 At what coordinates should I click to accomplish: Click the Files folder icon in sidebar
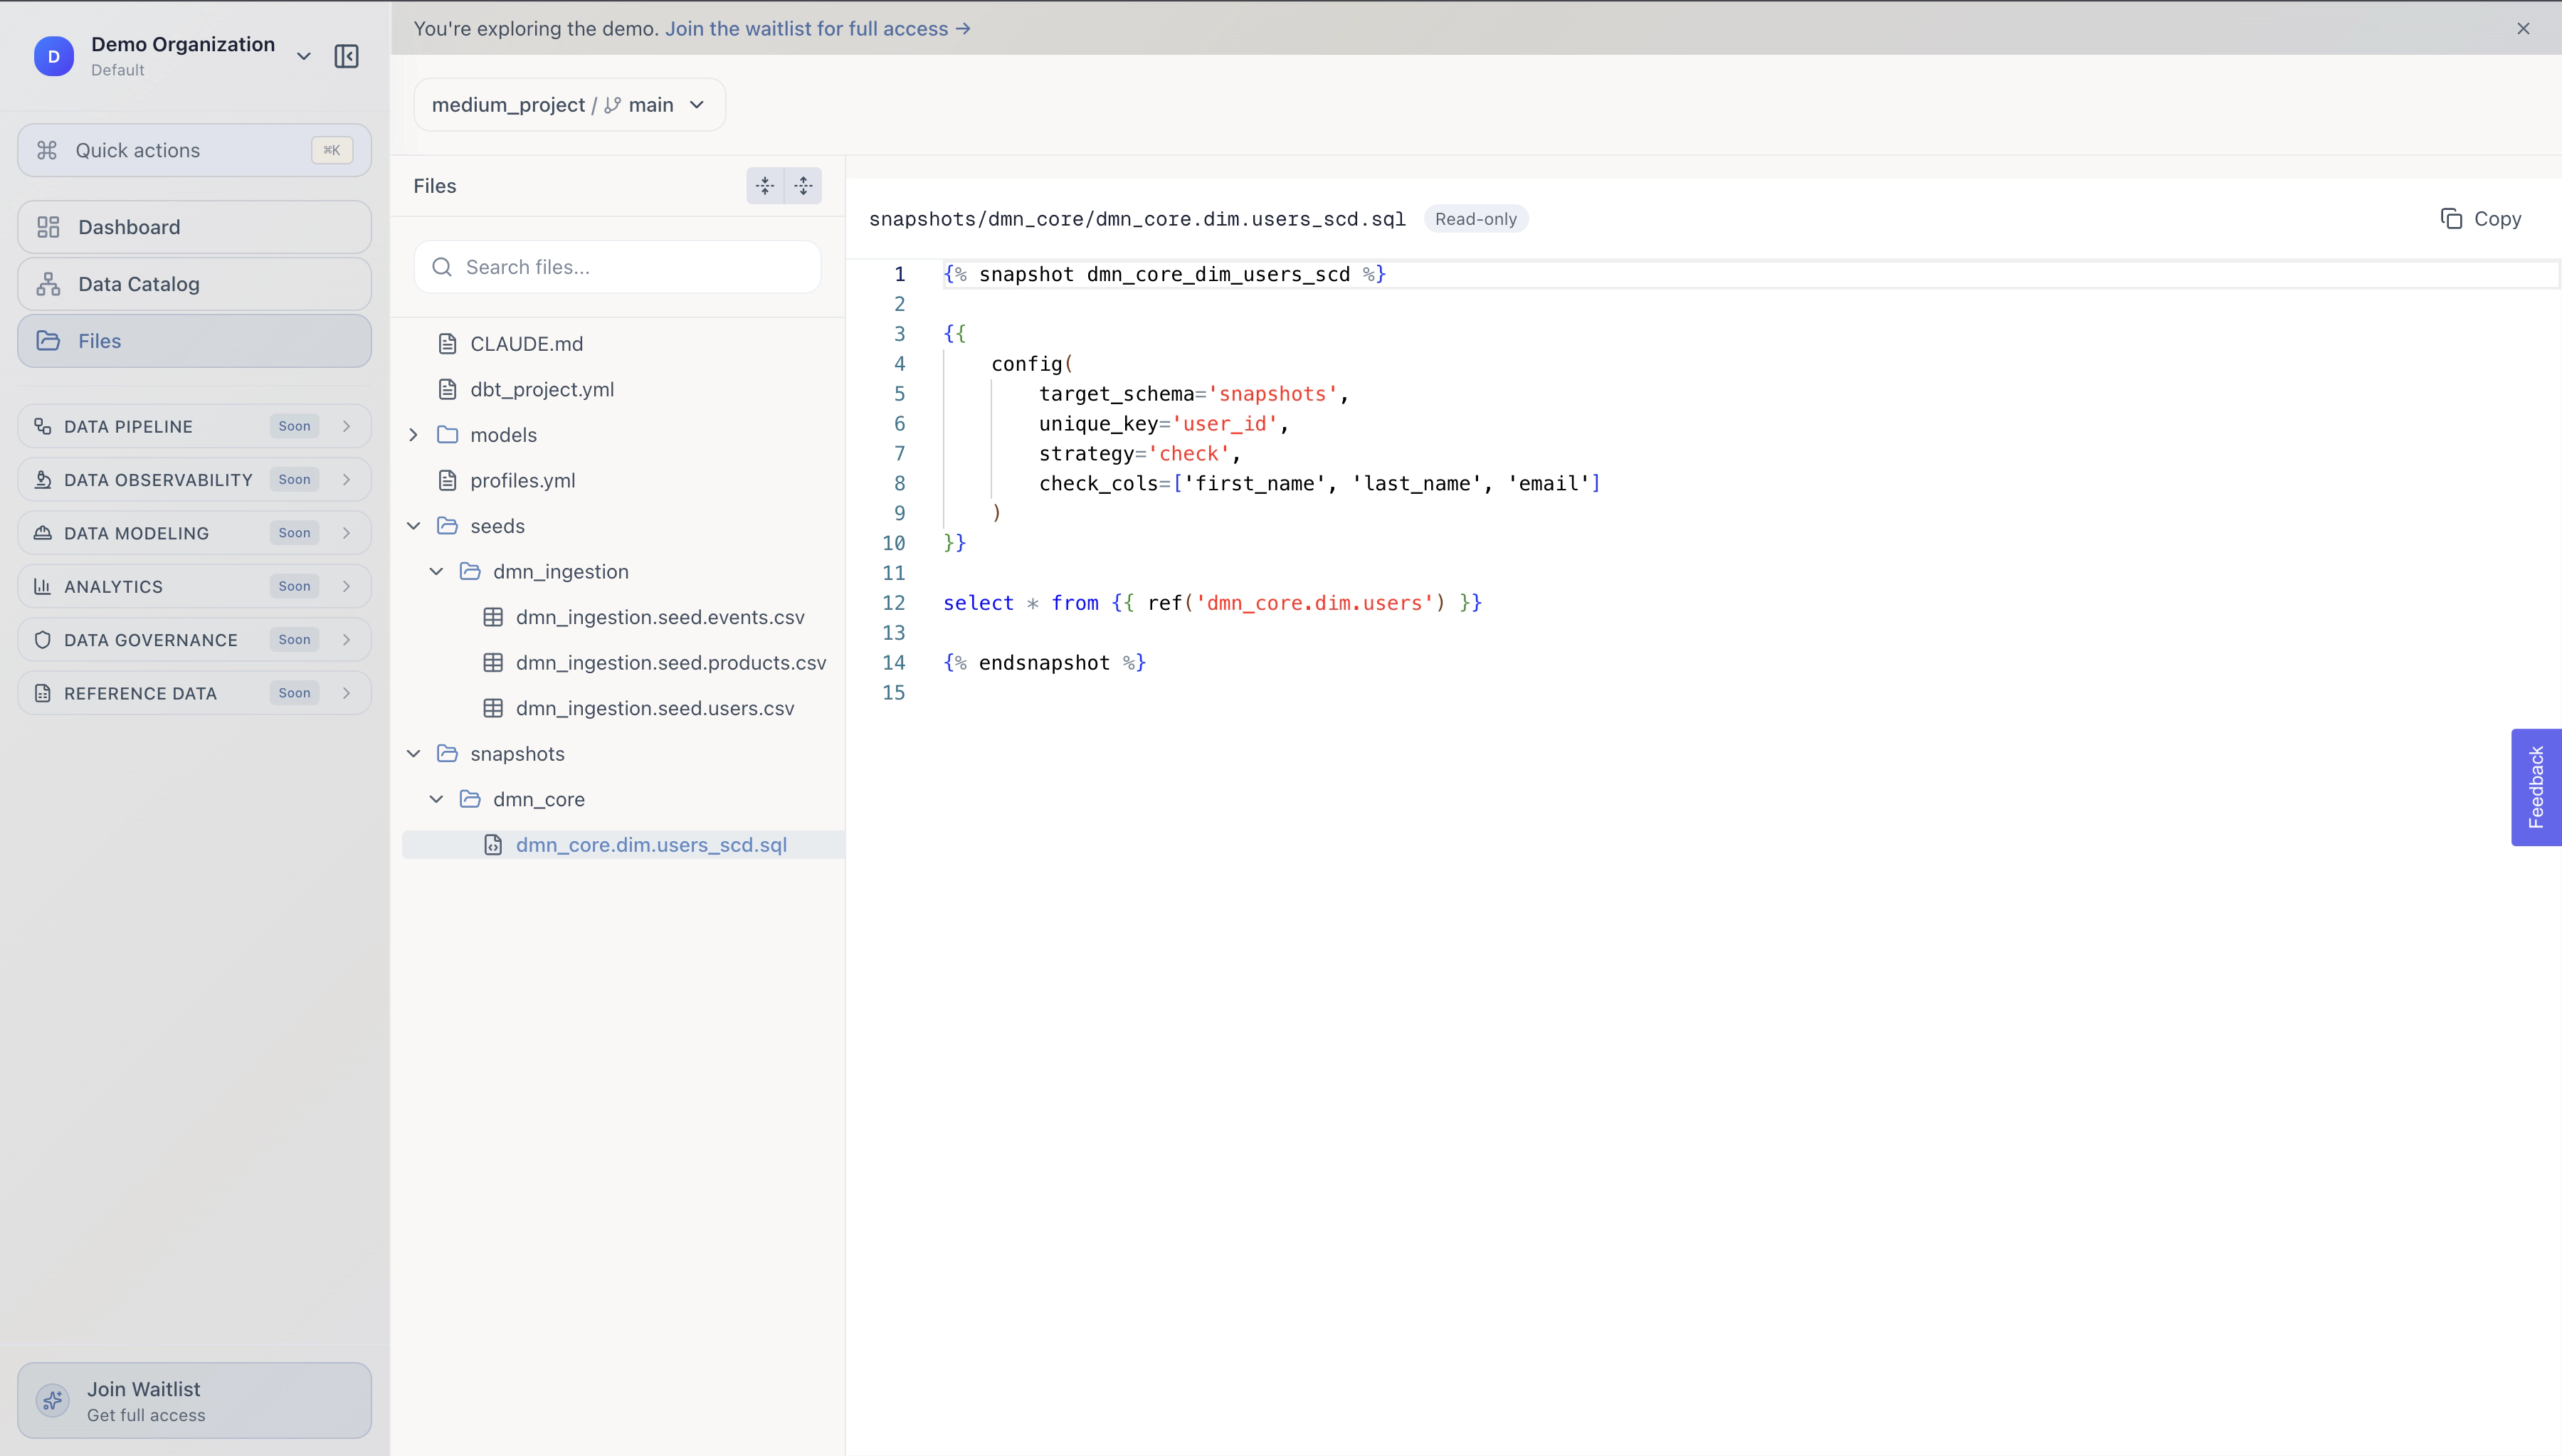pyautogui.click(x=48, y=341)
